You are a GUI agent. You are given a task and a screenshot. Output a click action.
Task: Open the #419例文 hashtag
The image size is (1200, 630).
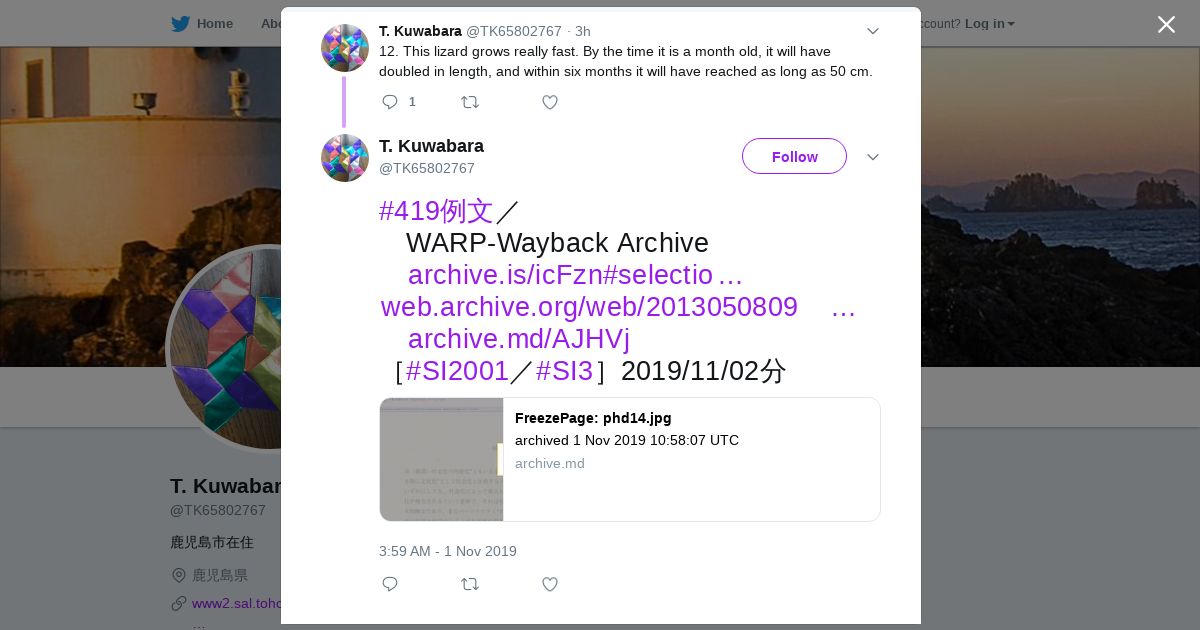(436, 211)
